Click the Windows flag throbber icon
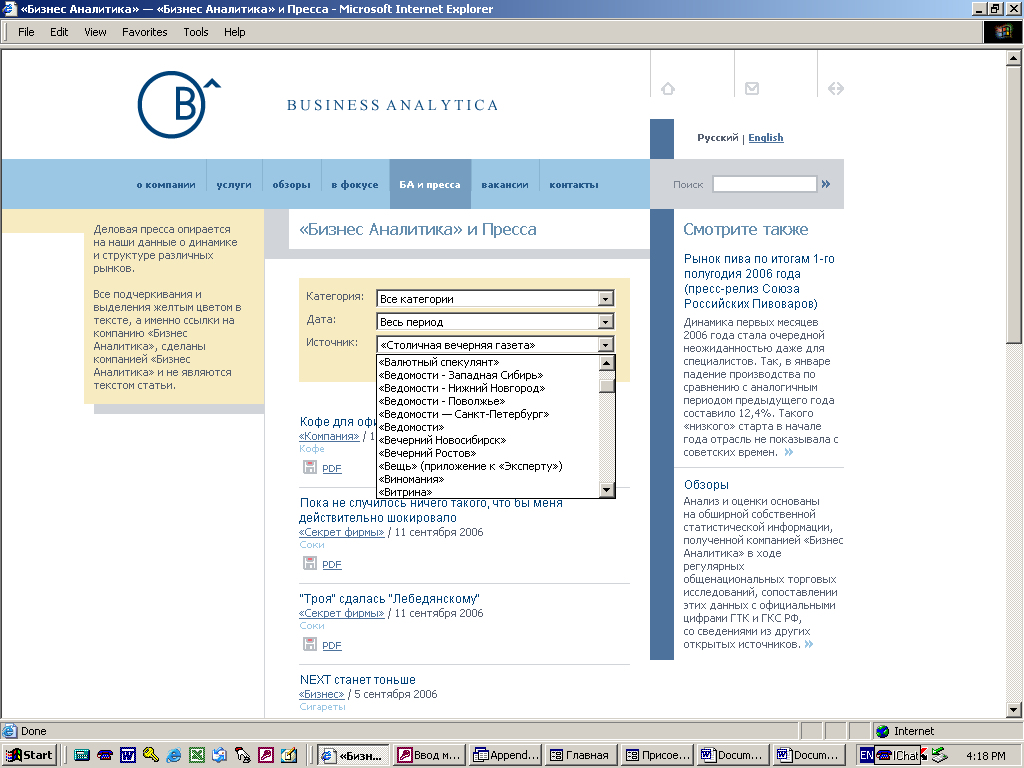Viewport: 1024px width, 768px height. [1002, 31]
